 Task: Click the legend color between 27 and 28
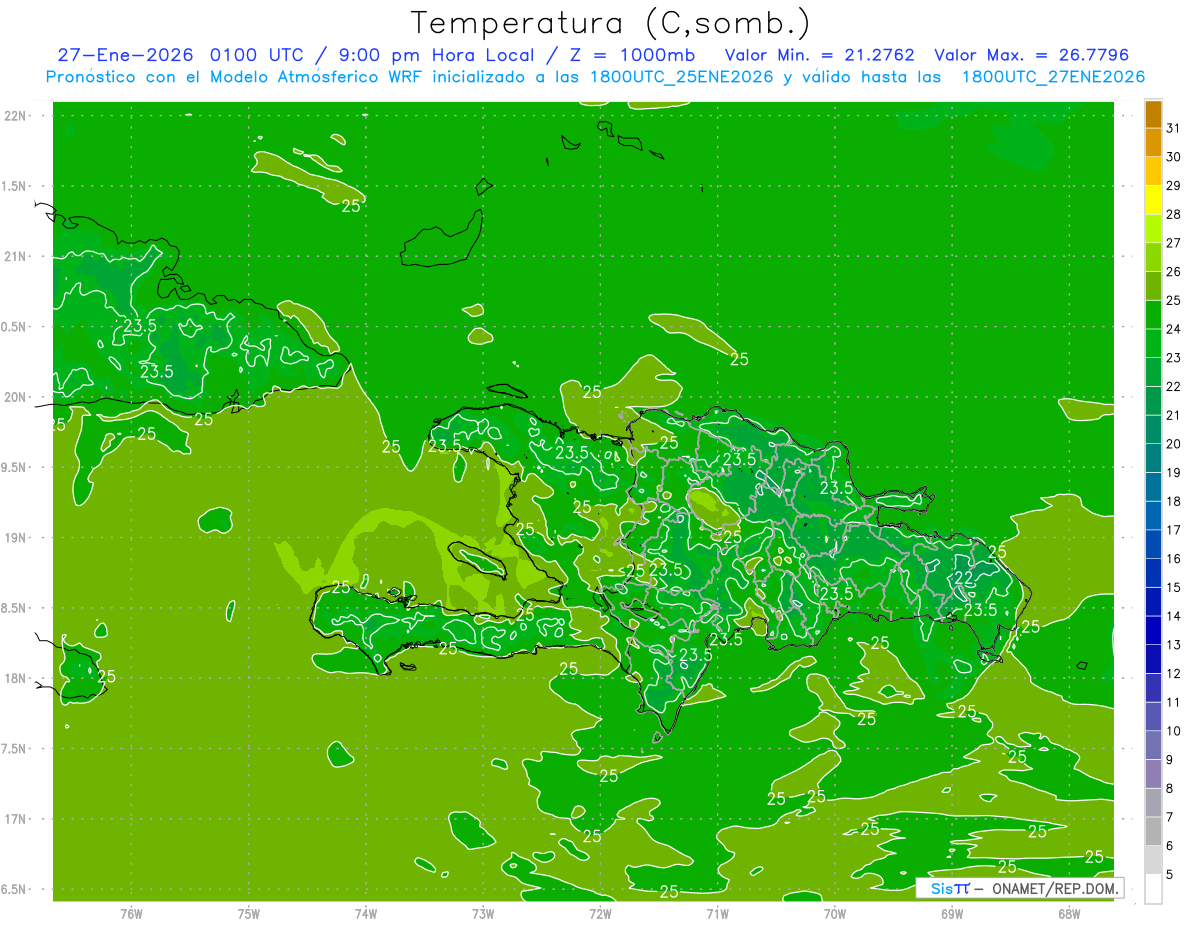[x=1154, y=229]
